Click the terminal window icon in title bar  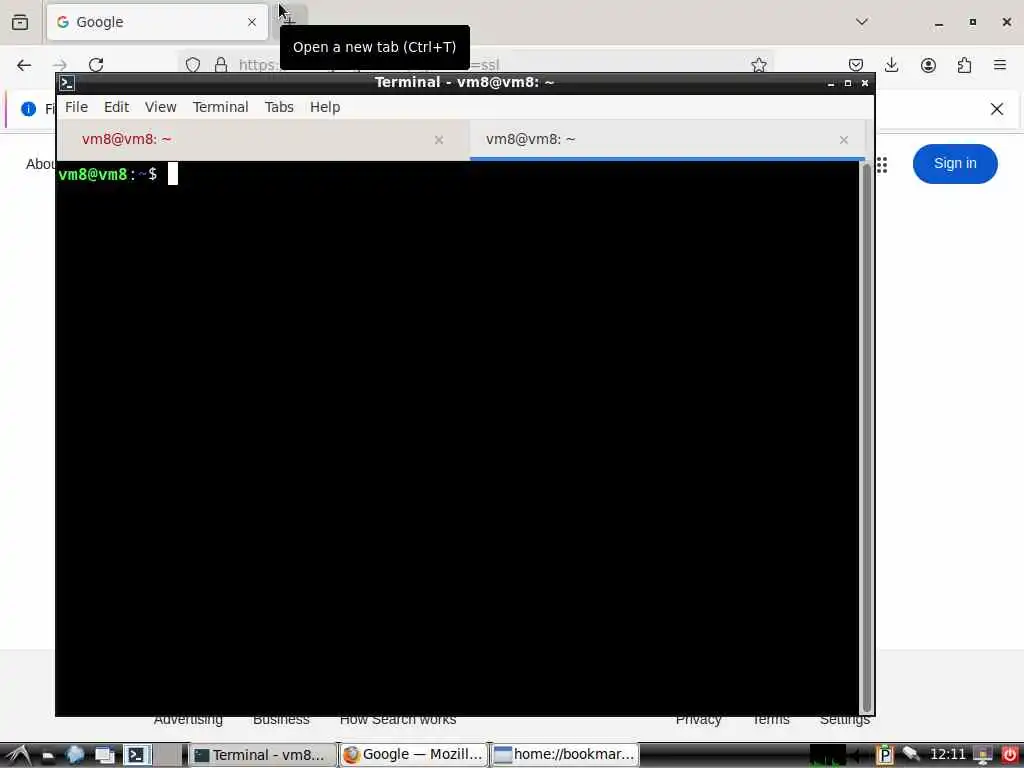[67, 83]
